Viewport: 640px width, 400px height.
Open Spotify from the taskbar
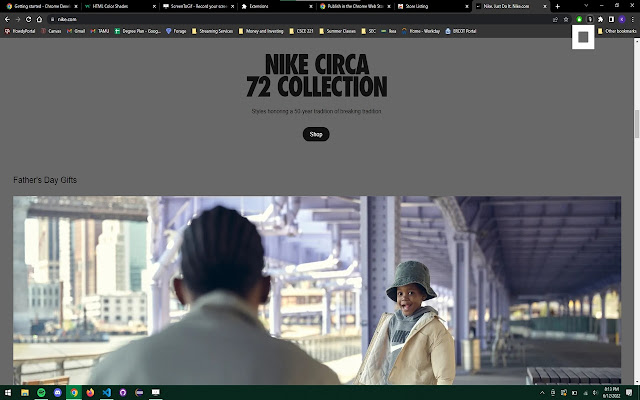pos(41,393)
